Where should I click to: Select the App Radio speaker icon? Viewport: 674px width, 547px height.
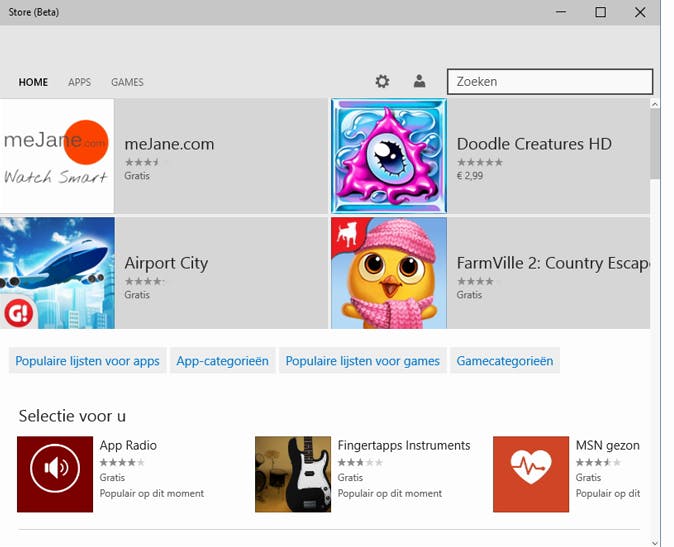pos(55,474)
